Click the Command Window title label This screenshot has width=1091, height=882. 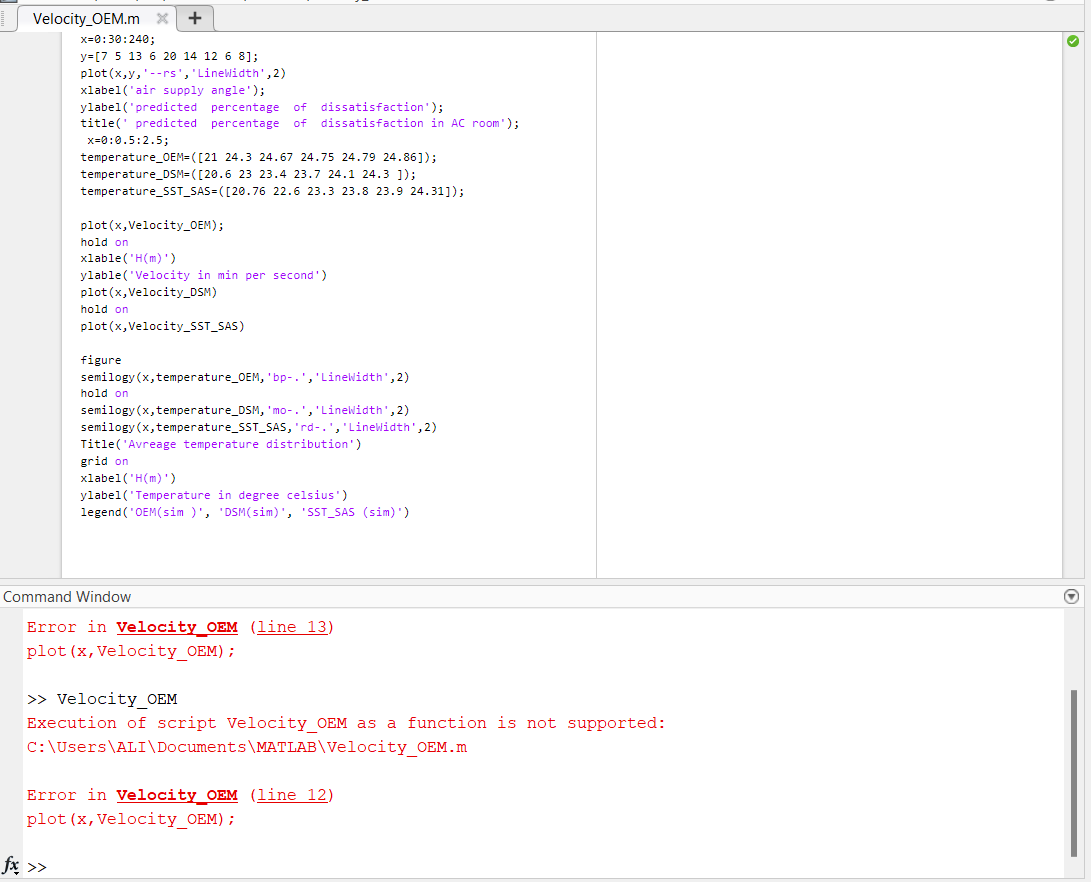click(67, 596)
